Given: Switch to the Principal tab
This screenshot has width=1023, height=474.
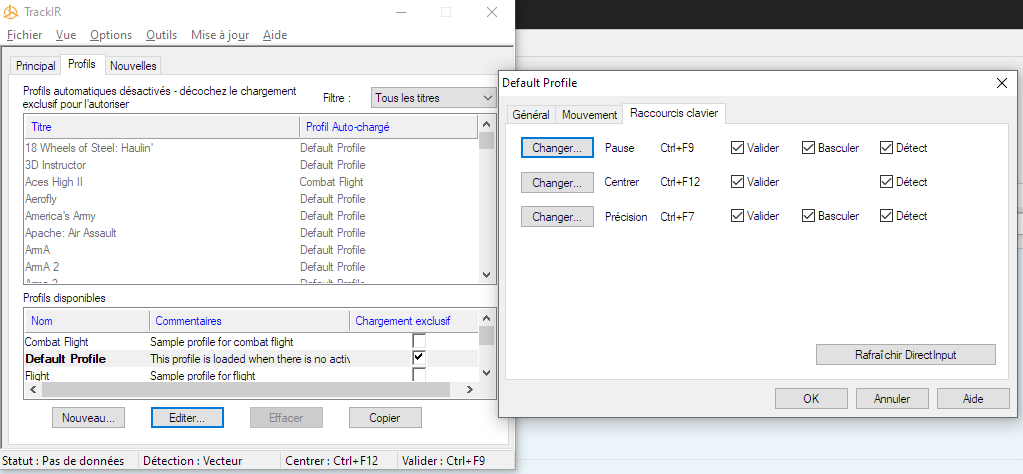Looking at the screenshot, I should click(x=35, y=66).
